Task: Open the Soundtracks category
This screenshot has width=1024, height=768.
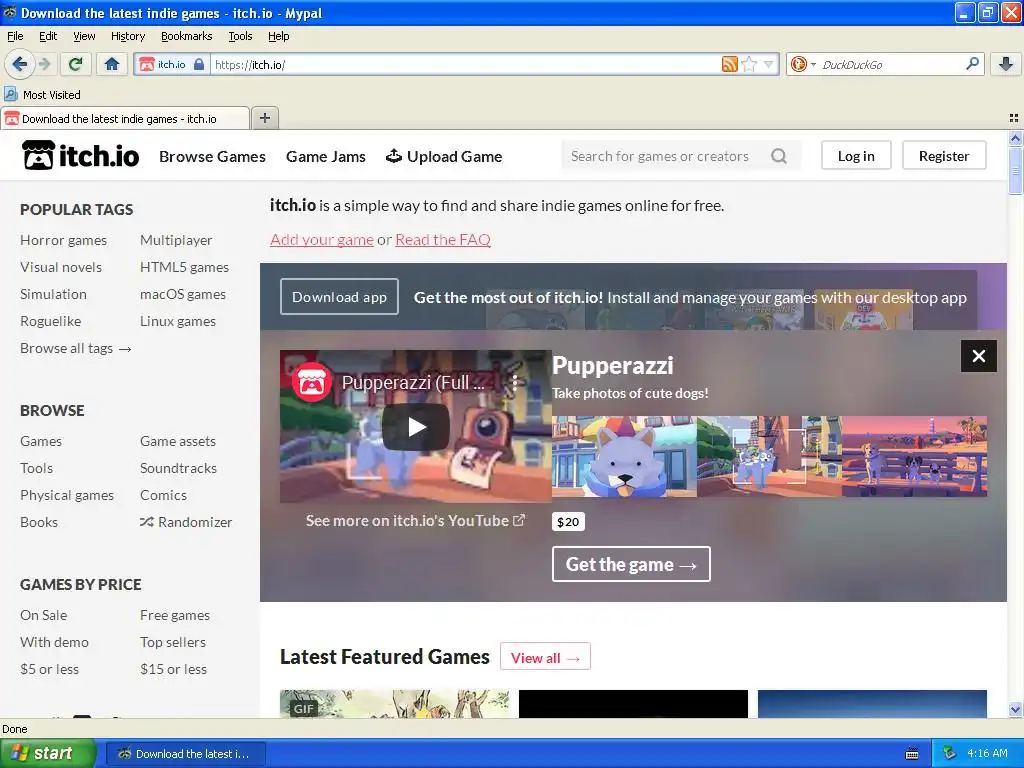Action: pyautogui.click(x=178, y=468)
